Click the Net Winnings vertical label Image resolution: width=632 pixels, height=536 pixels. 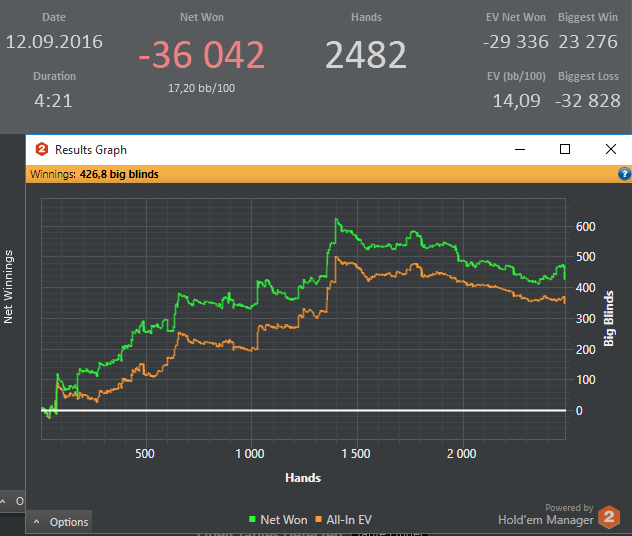tap(8, 287)
